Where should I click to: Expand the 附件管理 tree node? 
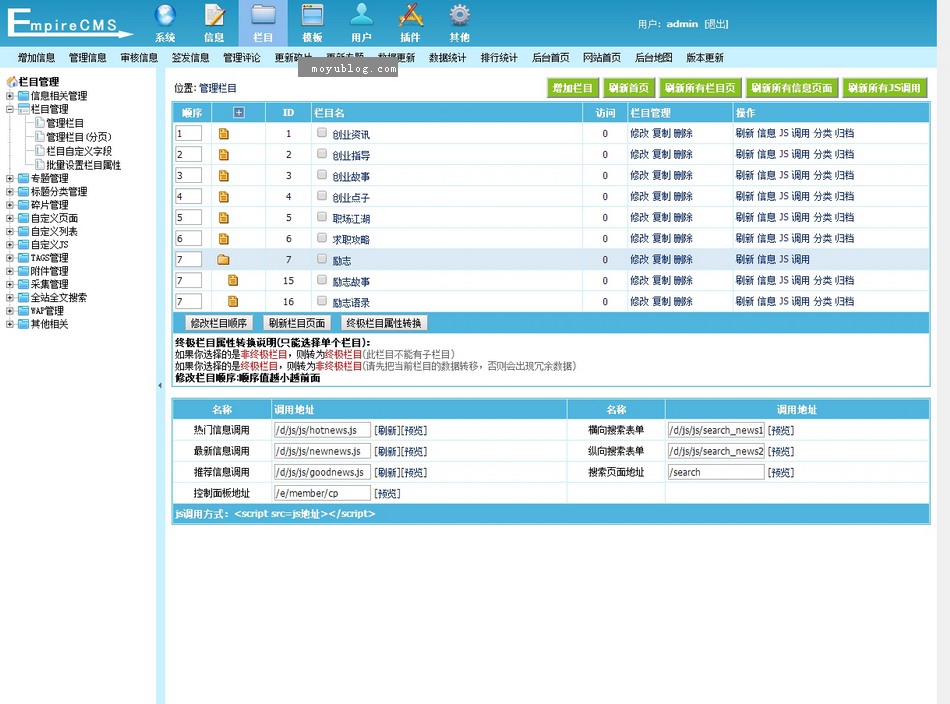[10, 271]
